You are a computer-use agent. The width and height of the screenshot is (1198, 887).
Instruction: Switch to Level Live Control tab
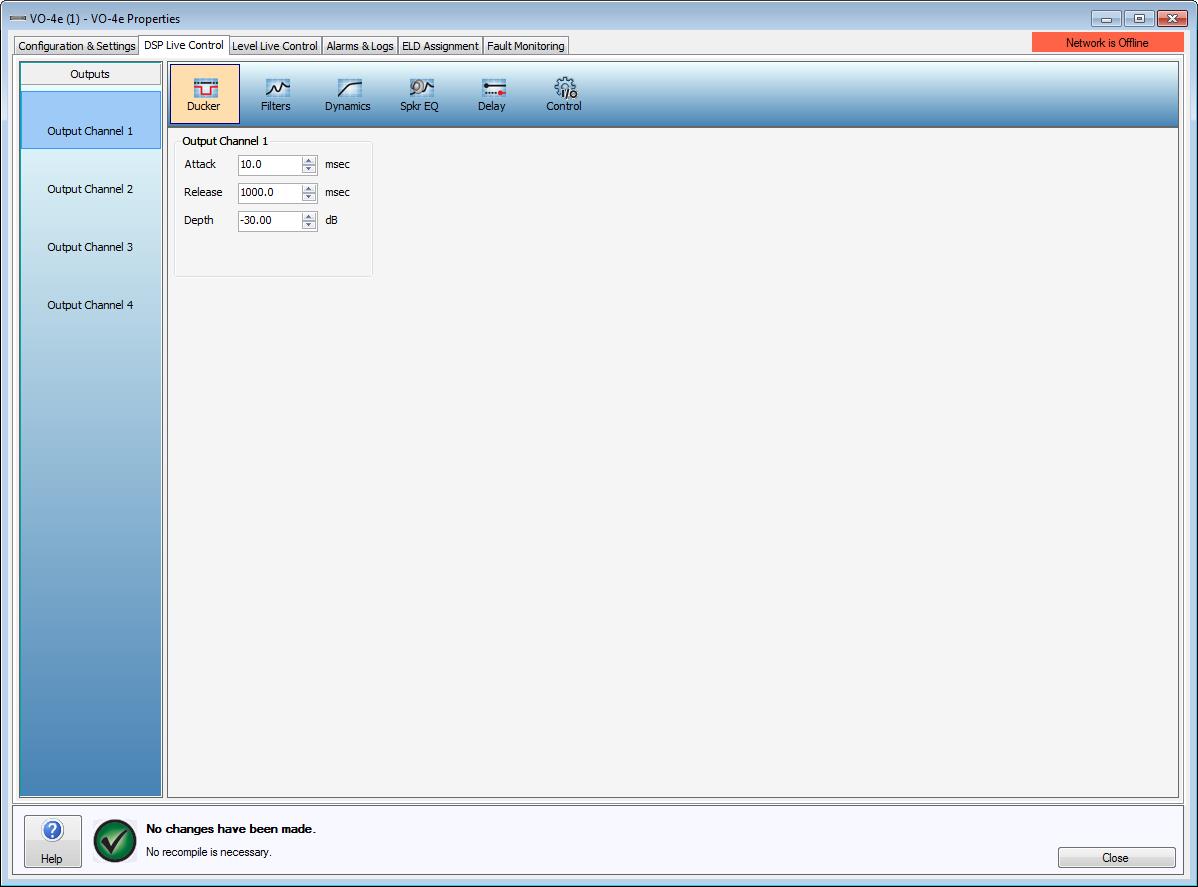click(x=275, y=46)
